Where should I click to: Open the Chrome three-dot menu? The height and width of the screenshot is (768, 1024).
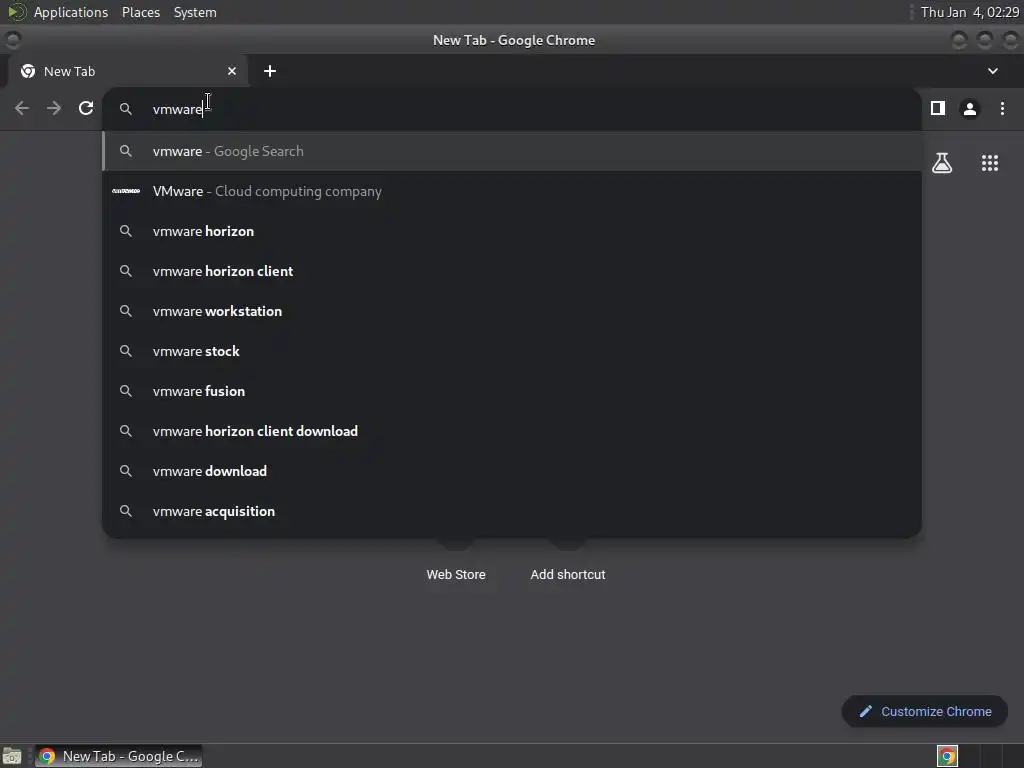pos(1002,108)
